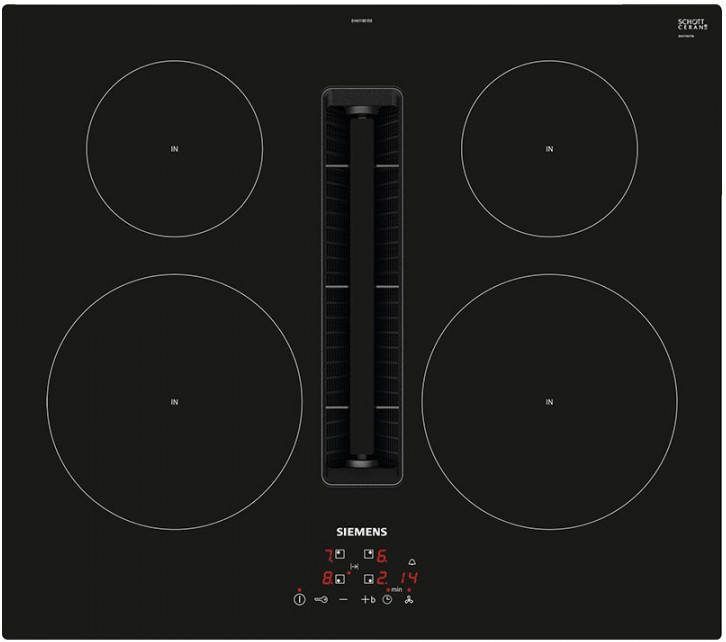This screenshot has width=726, height=642.
Task: Click the Schott Ceran logo in corner
Action: coord(693,24)
